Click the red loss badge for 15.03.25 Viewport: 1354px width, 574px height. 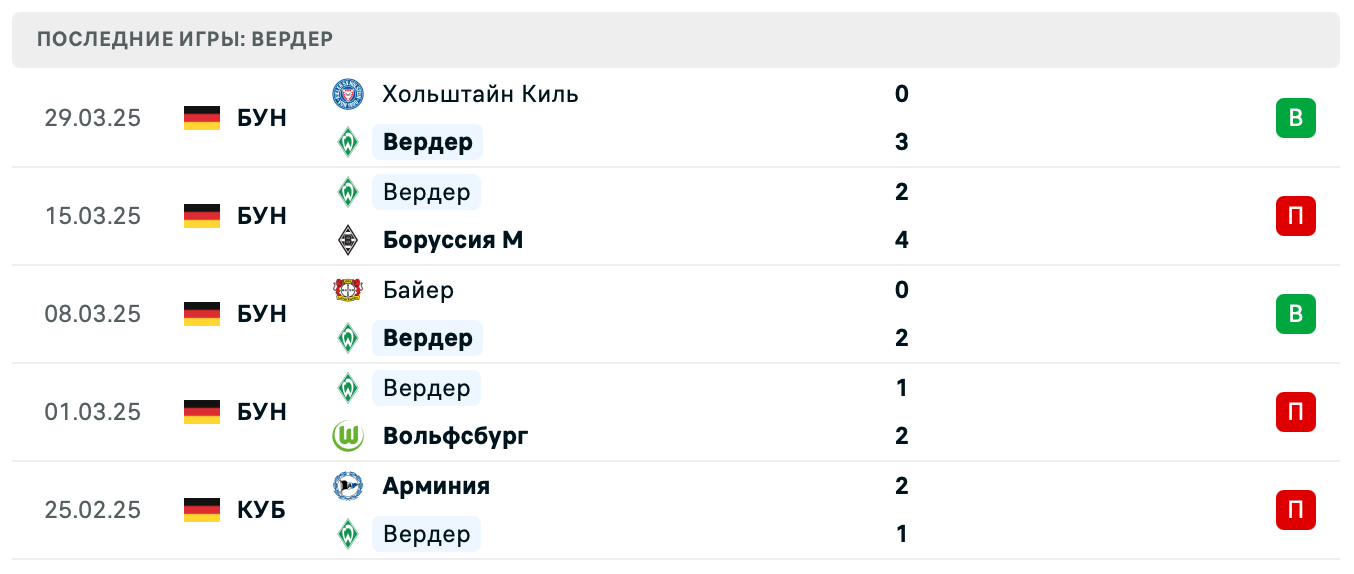point(1295,216)
